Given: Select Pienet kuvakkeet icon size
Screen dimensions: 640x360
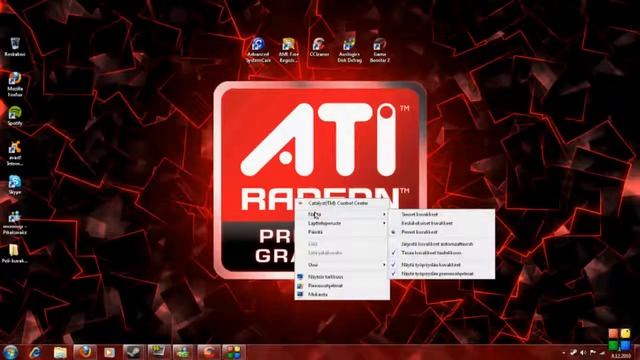Looking at the screenshot, I should click(x=442, y=232).
